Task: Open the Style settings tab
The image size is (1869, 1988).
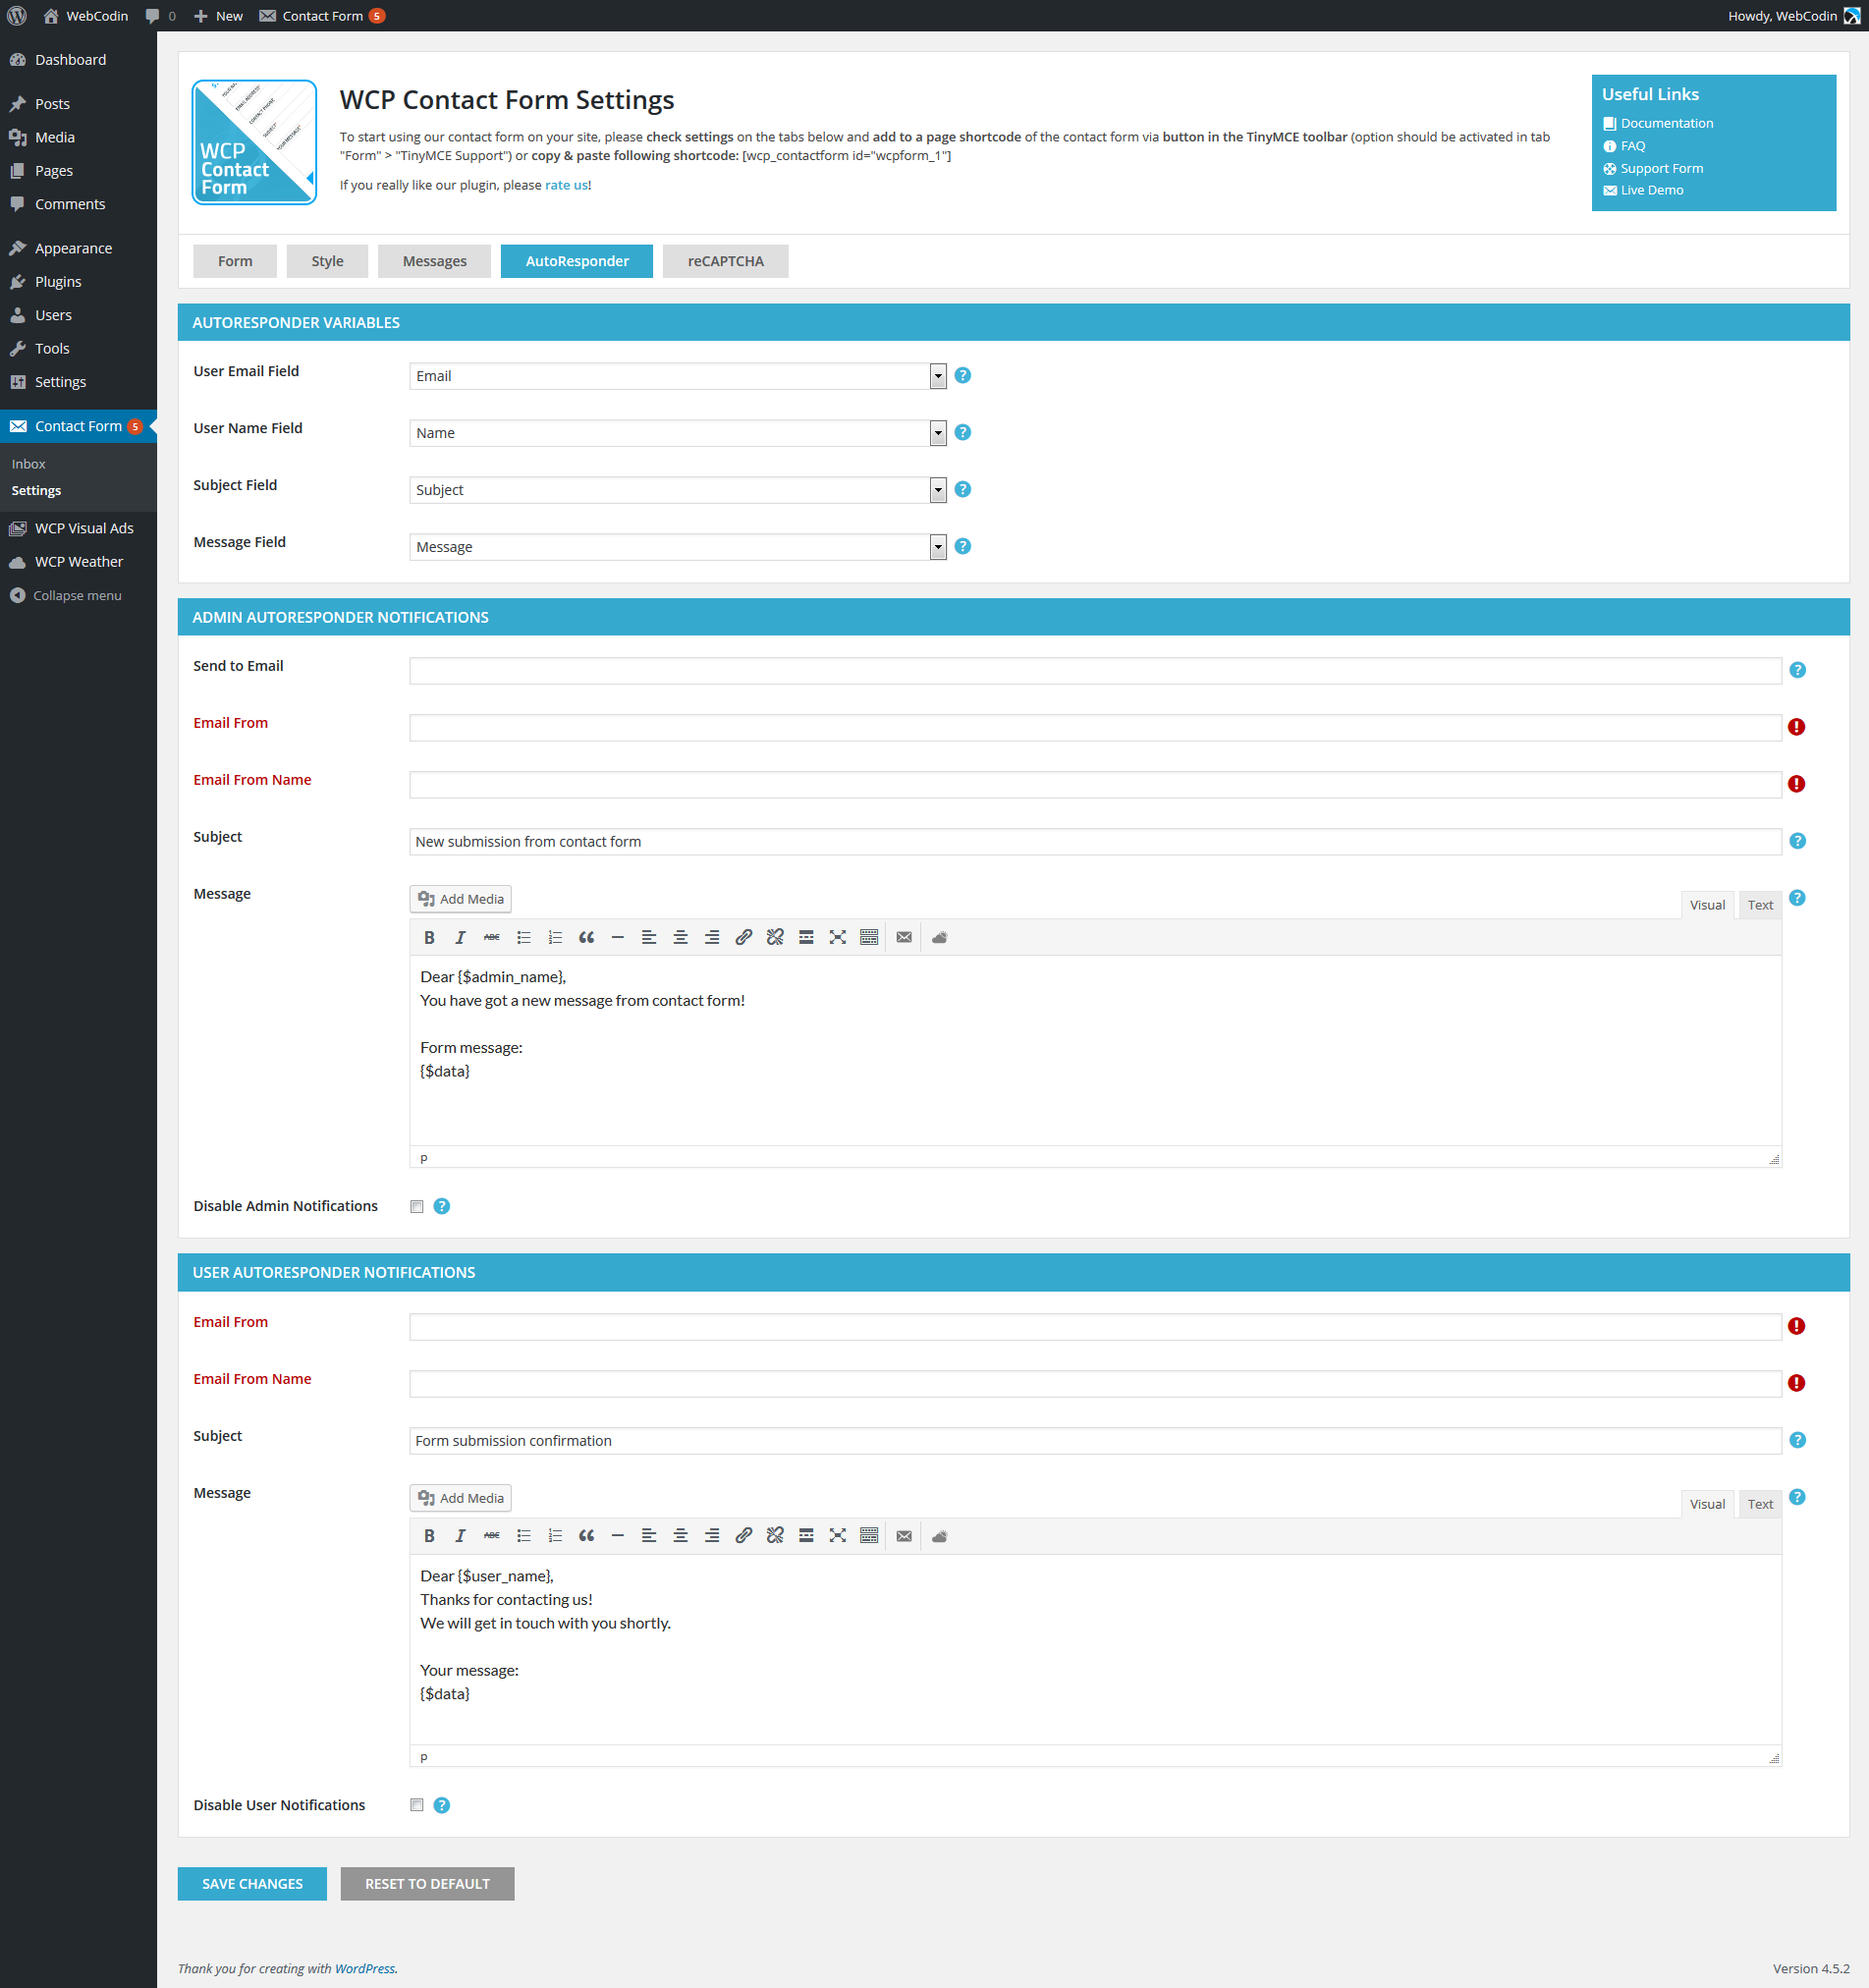Action: 327,261
